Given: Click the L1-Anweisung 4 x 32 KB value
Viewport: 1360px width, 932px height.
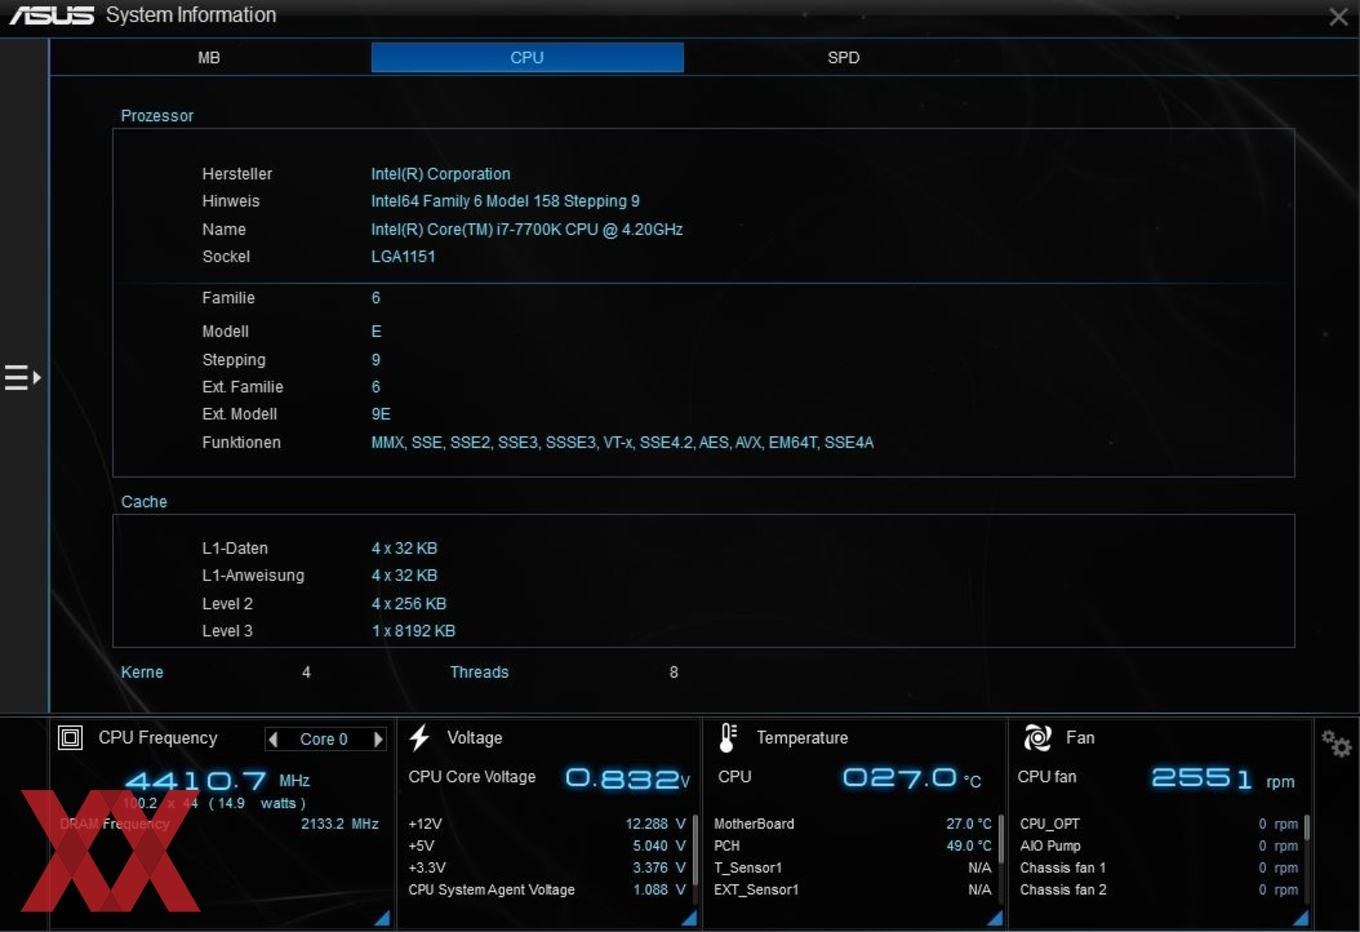Looking at the screenshot, I should pyautogui.click(x=404, y=575).
